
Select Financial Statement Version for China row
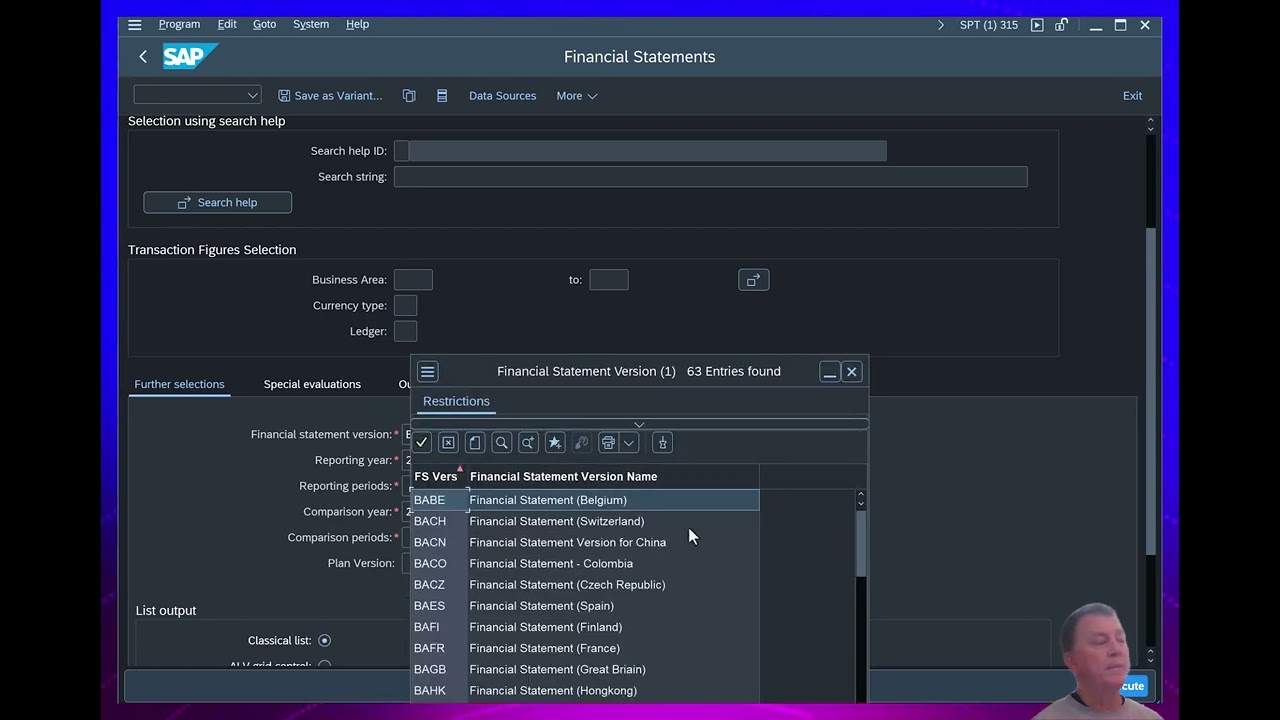(585, 543)
